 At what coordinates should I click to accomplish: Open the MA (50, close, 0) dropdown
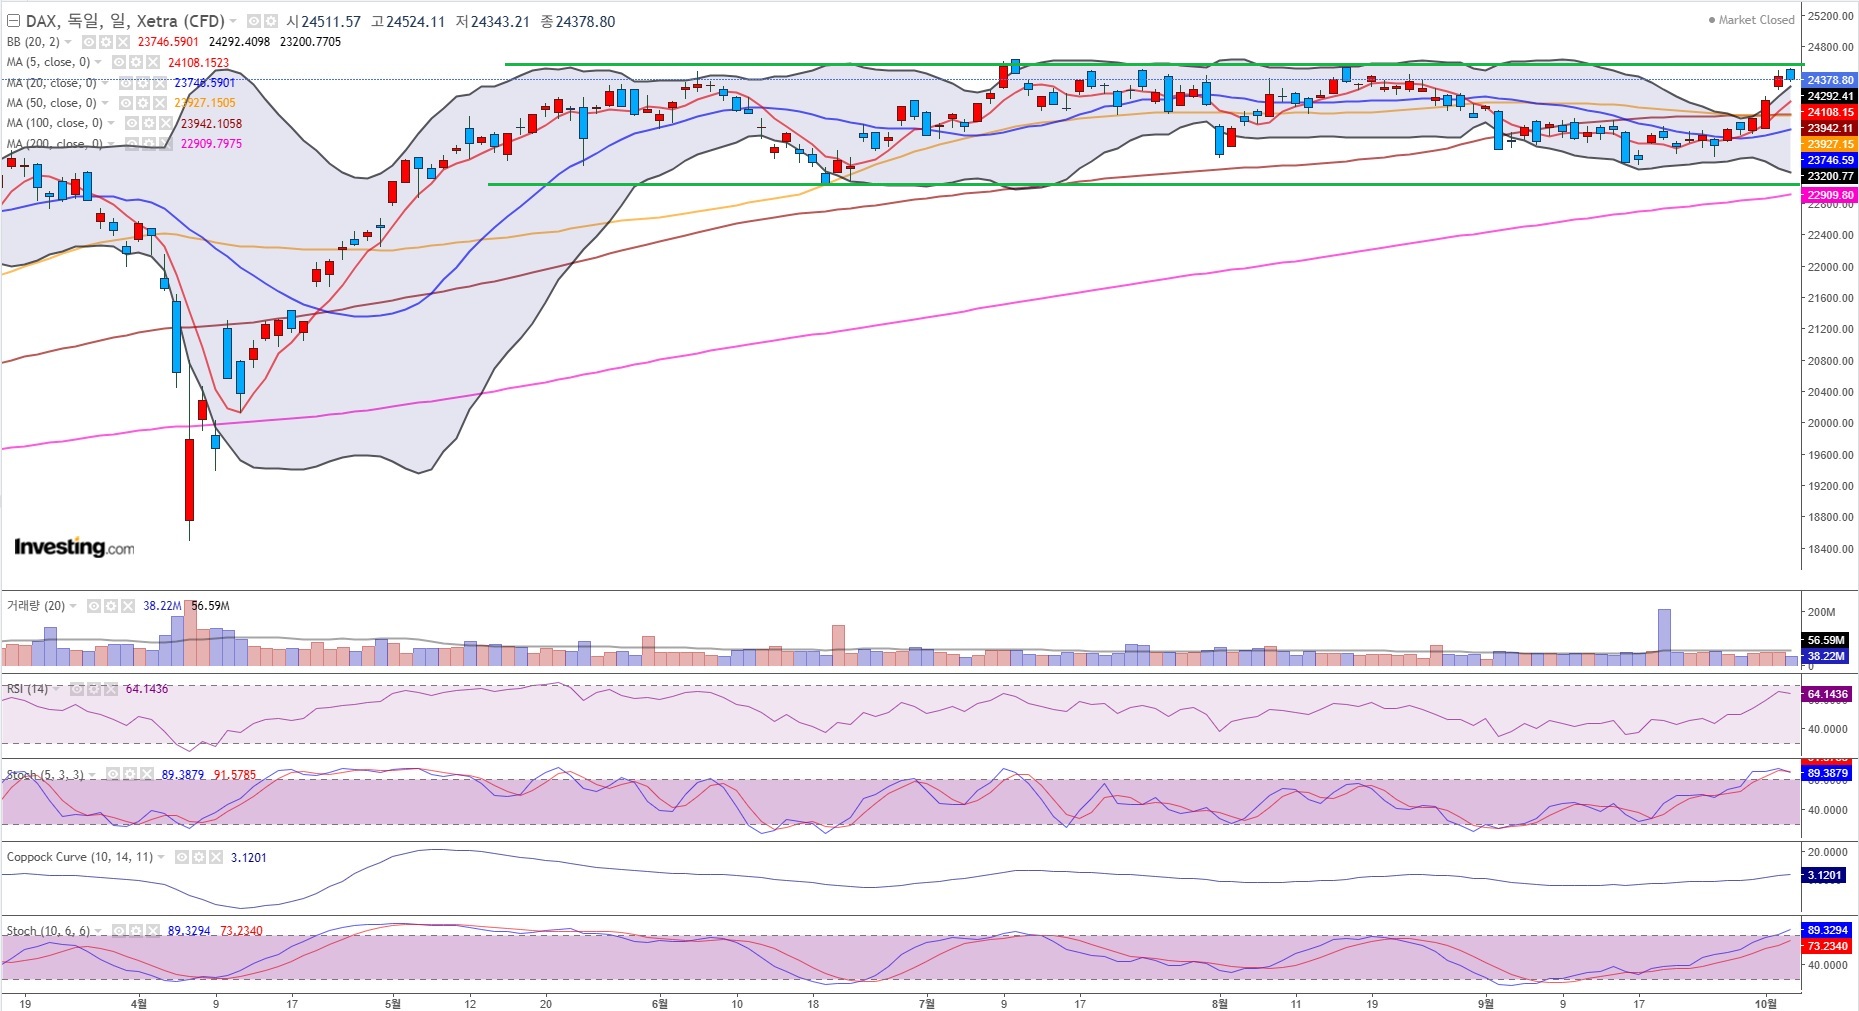[x=104, y=103]
